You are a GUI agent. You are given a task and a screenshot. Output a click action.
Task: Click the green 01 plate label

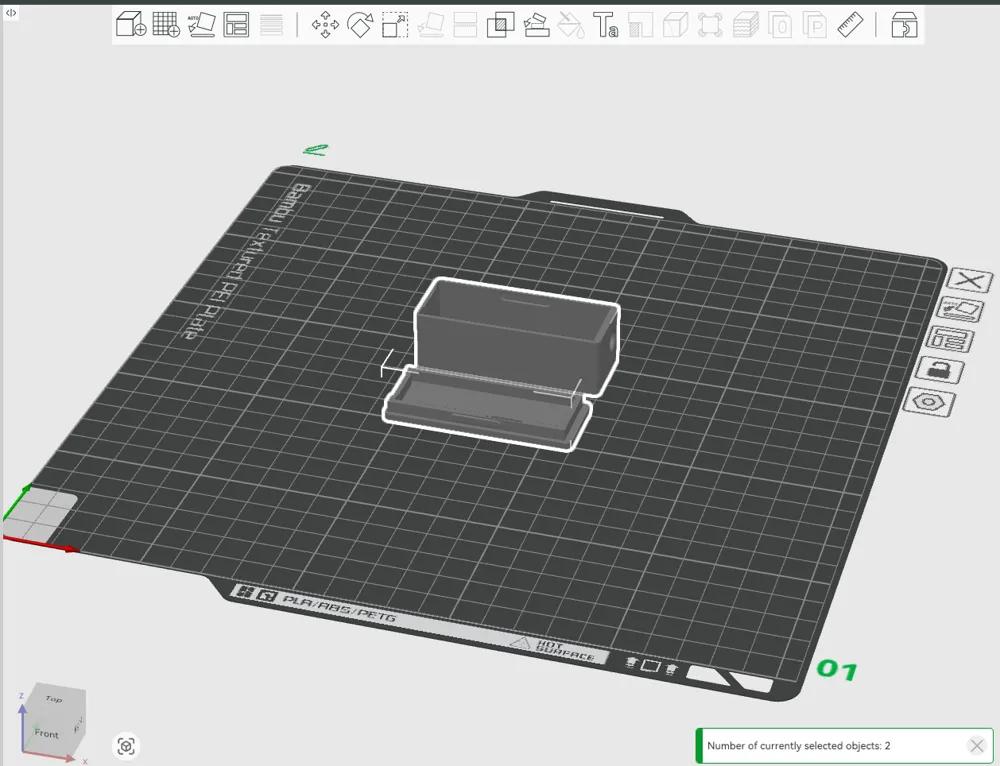(837, 670)
